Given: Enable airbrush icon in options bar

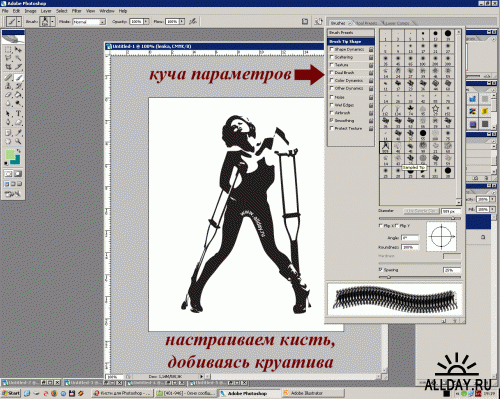Looking at the screenshot, I should coord(193,22).
